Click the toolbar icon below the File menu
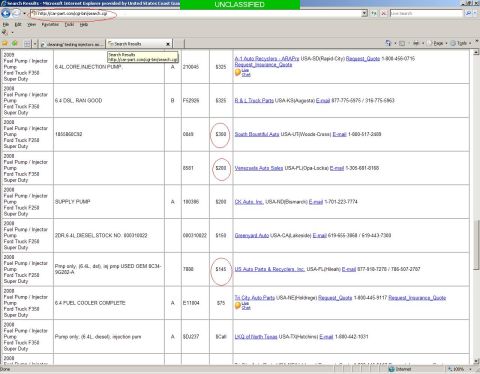 [5, 32]
